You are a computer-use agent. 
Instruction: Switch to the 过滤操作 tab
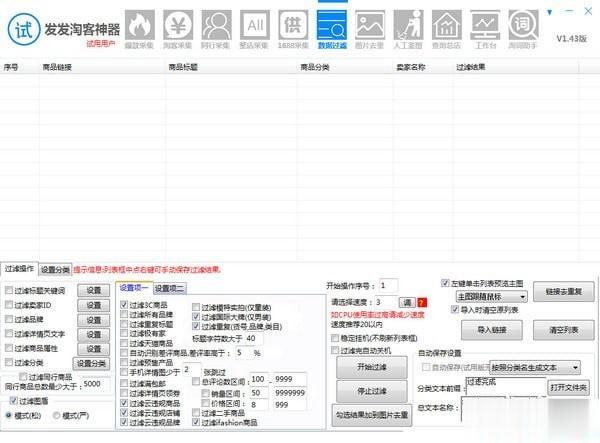click(19, 269)
